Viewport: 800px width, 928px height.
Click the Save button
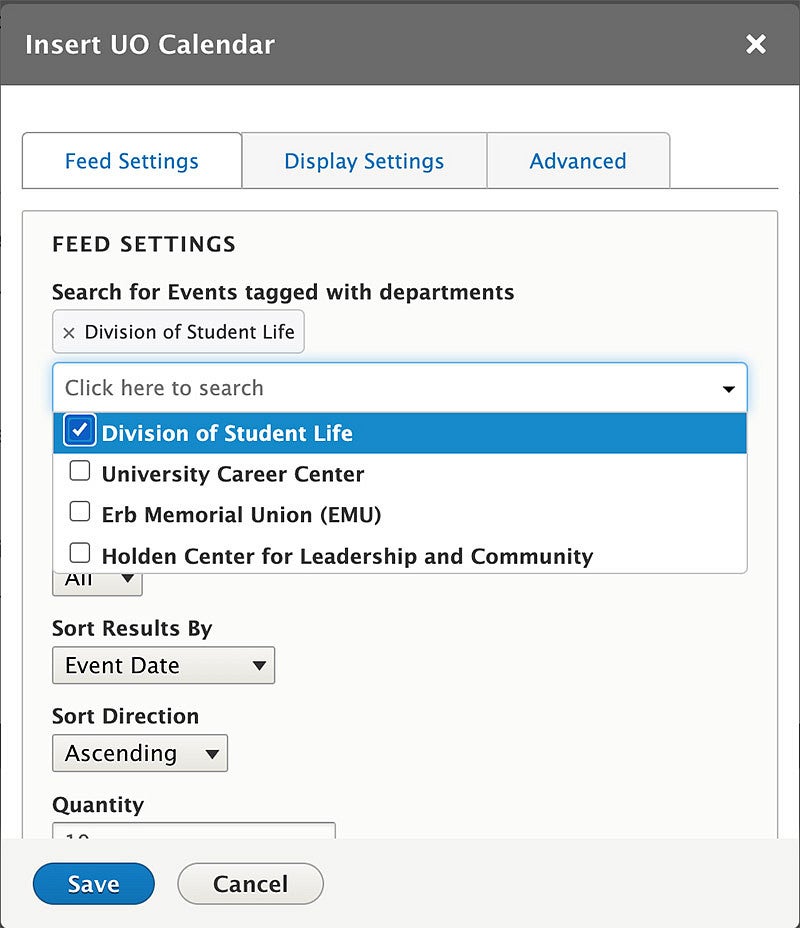tap(93, 884)
